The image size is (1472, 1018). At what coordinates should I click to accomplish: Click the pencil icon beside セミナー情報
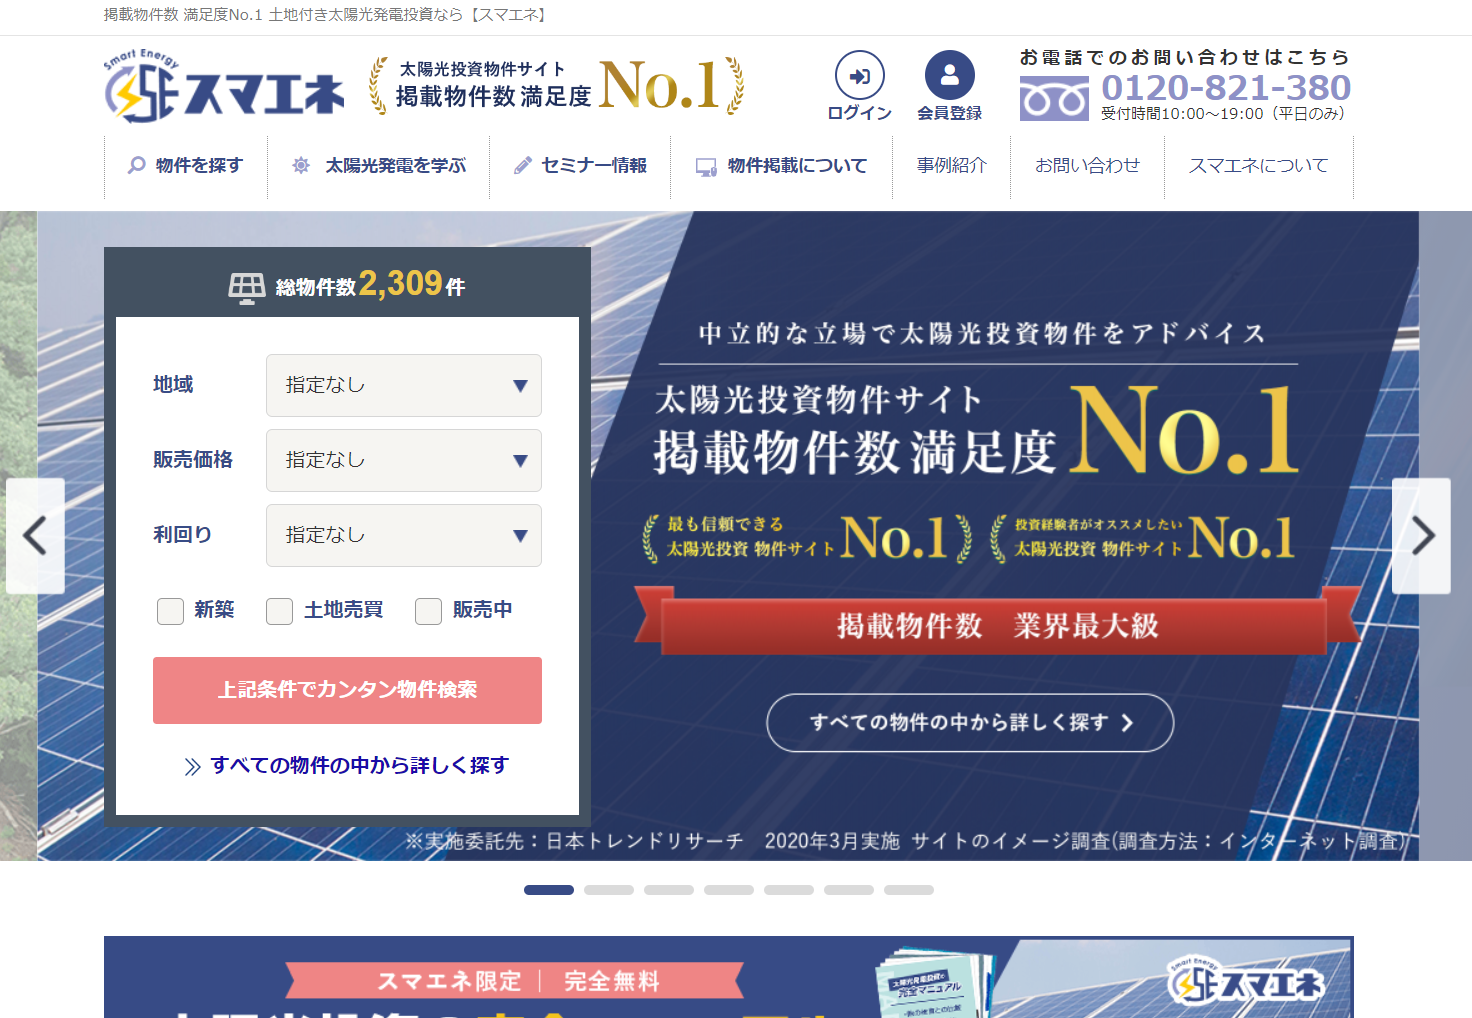[x=522, y=166]
